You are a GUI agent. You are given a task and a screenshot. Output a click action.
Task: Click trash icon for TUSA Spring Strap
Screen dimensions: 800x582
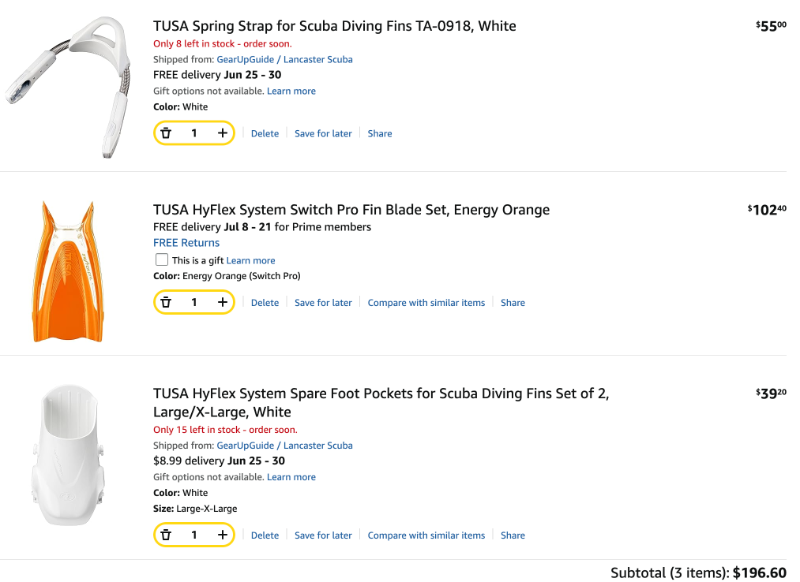pyautogui.click(x=167, y=133)
